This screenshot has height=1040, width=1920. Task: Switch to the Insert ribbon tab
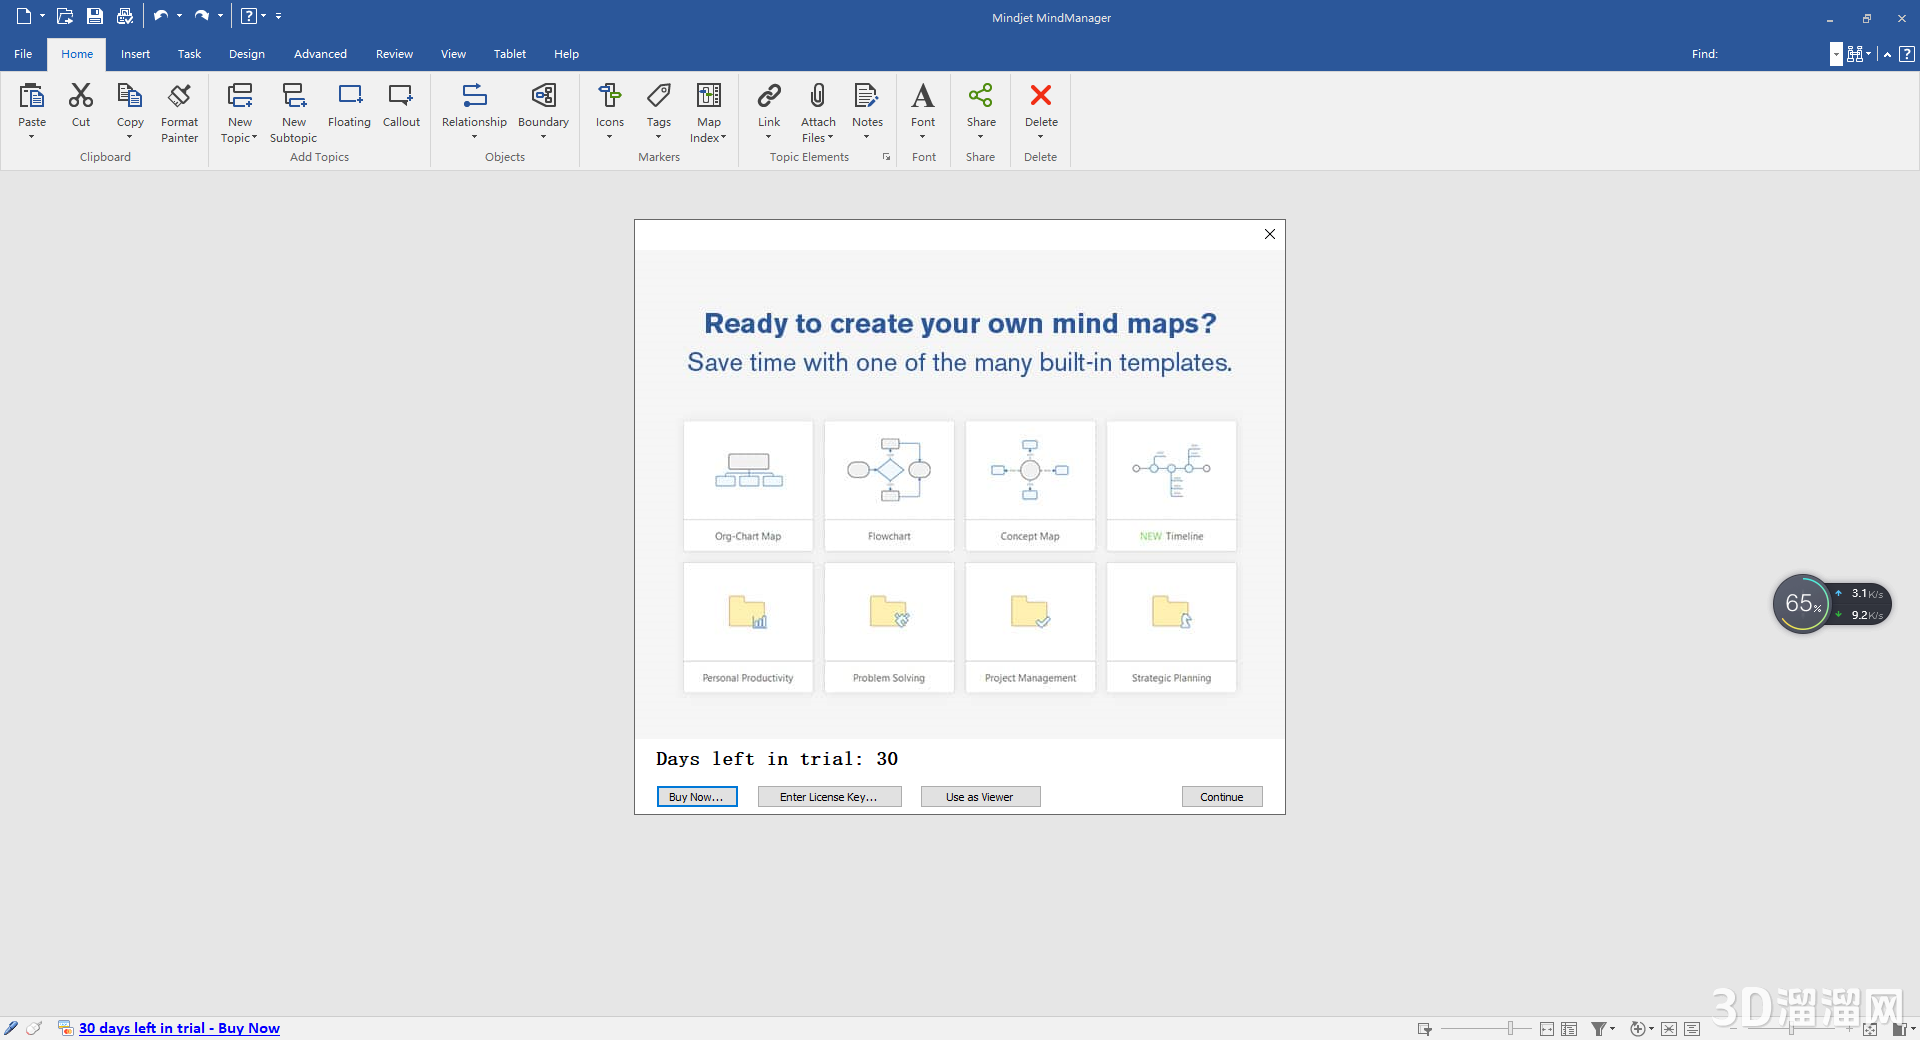(x=135, y=54)
